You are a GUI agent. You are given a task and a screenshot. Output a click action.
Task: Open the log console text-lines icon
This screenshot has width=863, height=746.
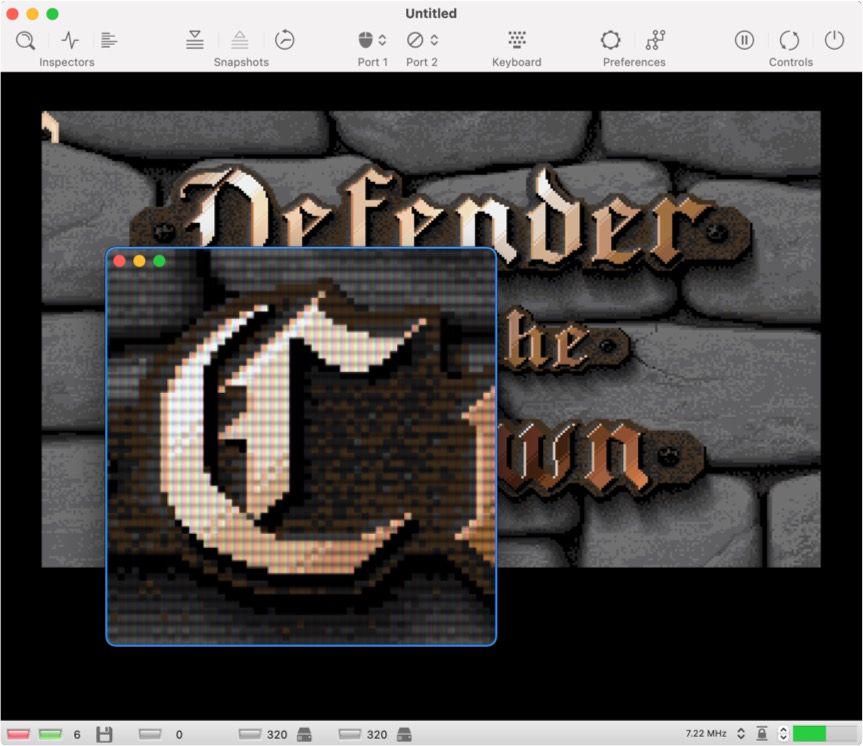(109, 40)
